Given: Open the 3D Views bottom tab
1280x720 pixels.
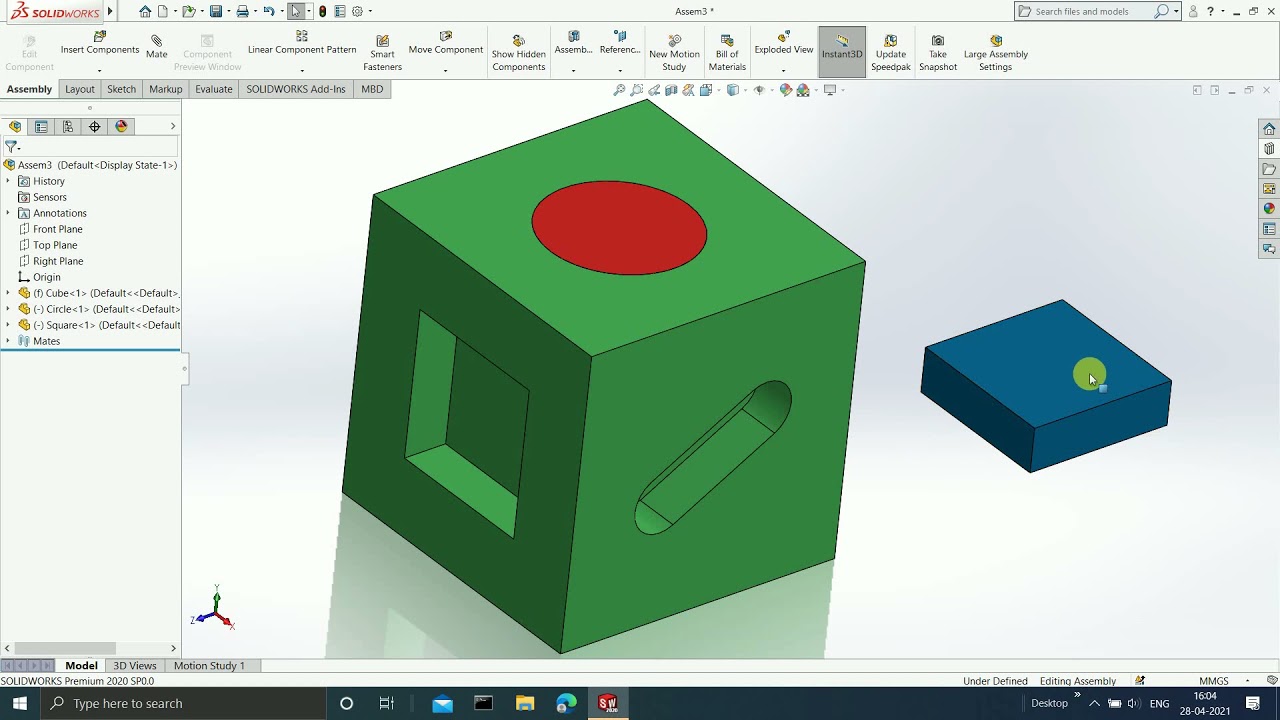Looking at the screenshot, I should click(135, 665).
